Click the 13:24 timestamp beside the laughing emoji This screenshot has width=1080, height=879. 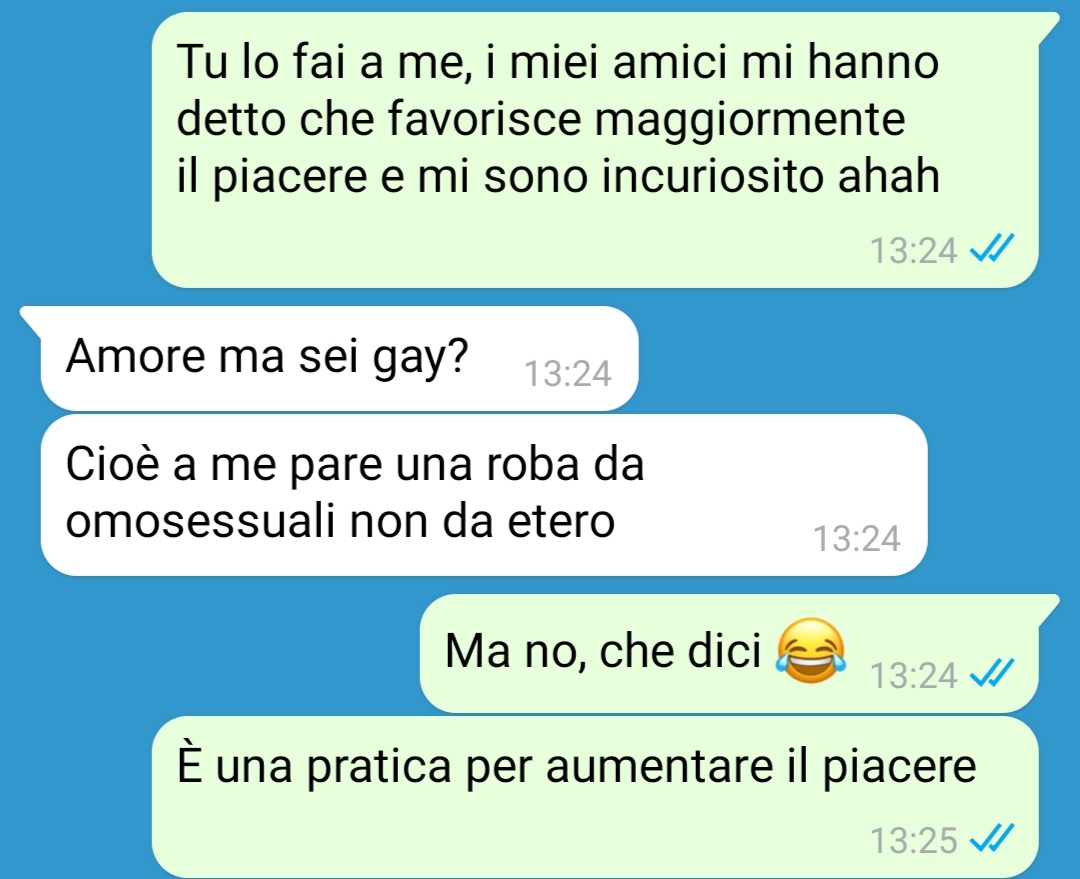pos(913,674)
